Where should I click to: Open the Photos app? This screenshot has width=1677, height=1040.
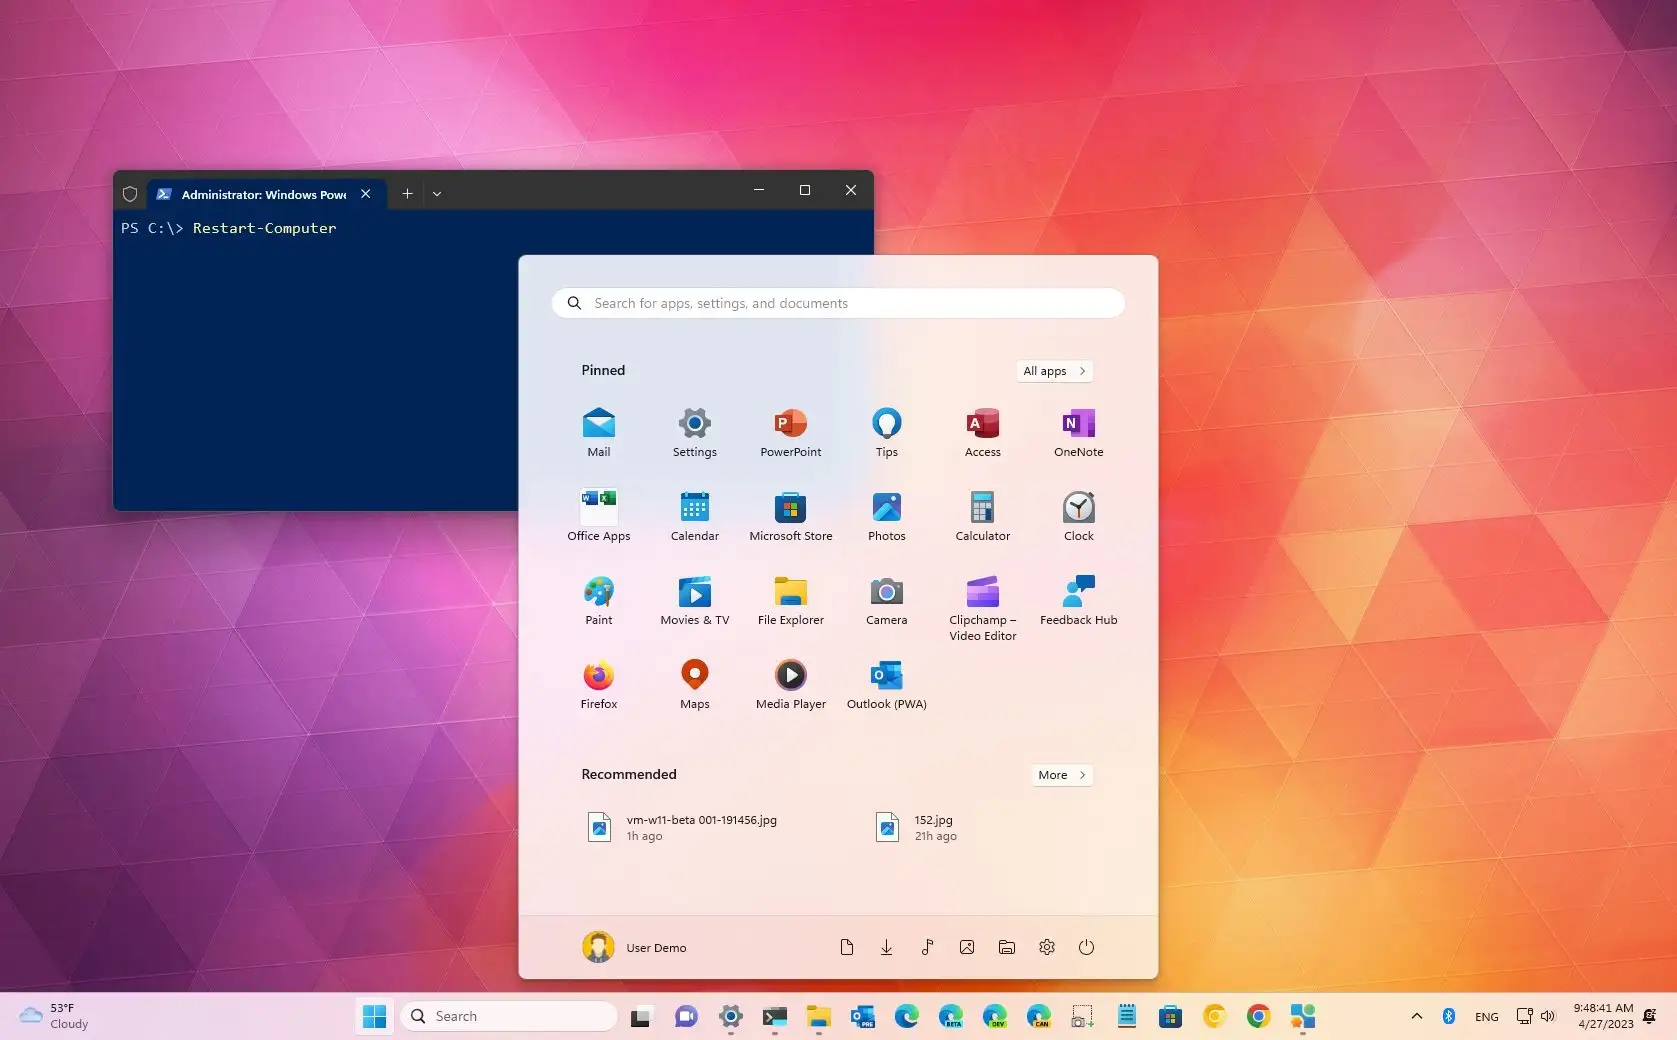click(886, 516)
